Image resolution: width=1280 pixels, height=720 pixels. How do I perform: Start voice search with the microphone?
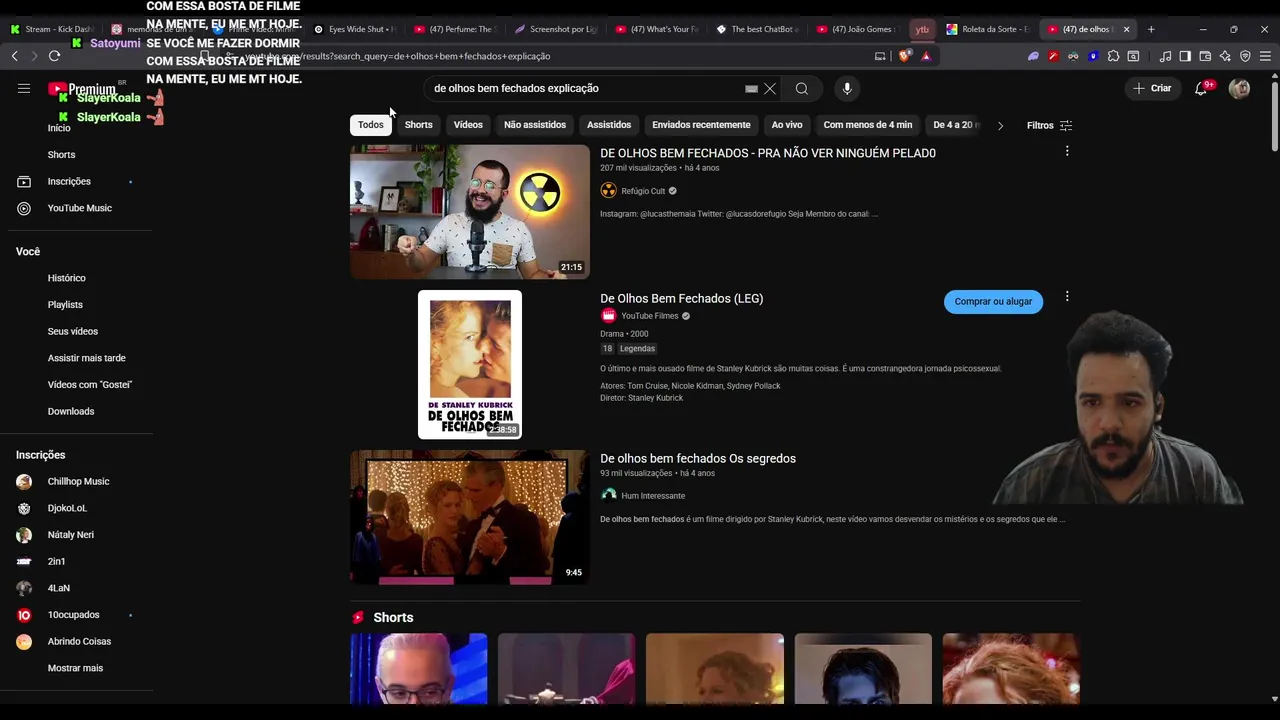pos(847,89)
